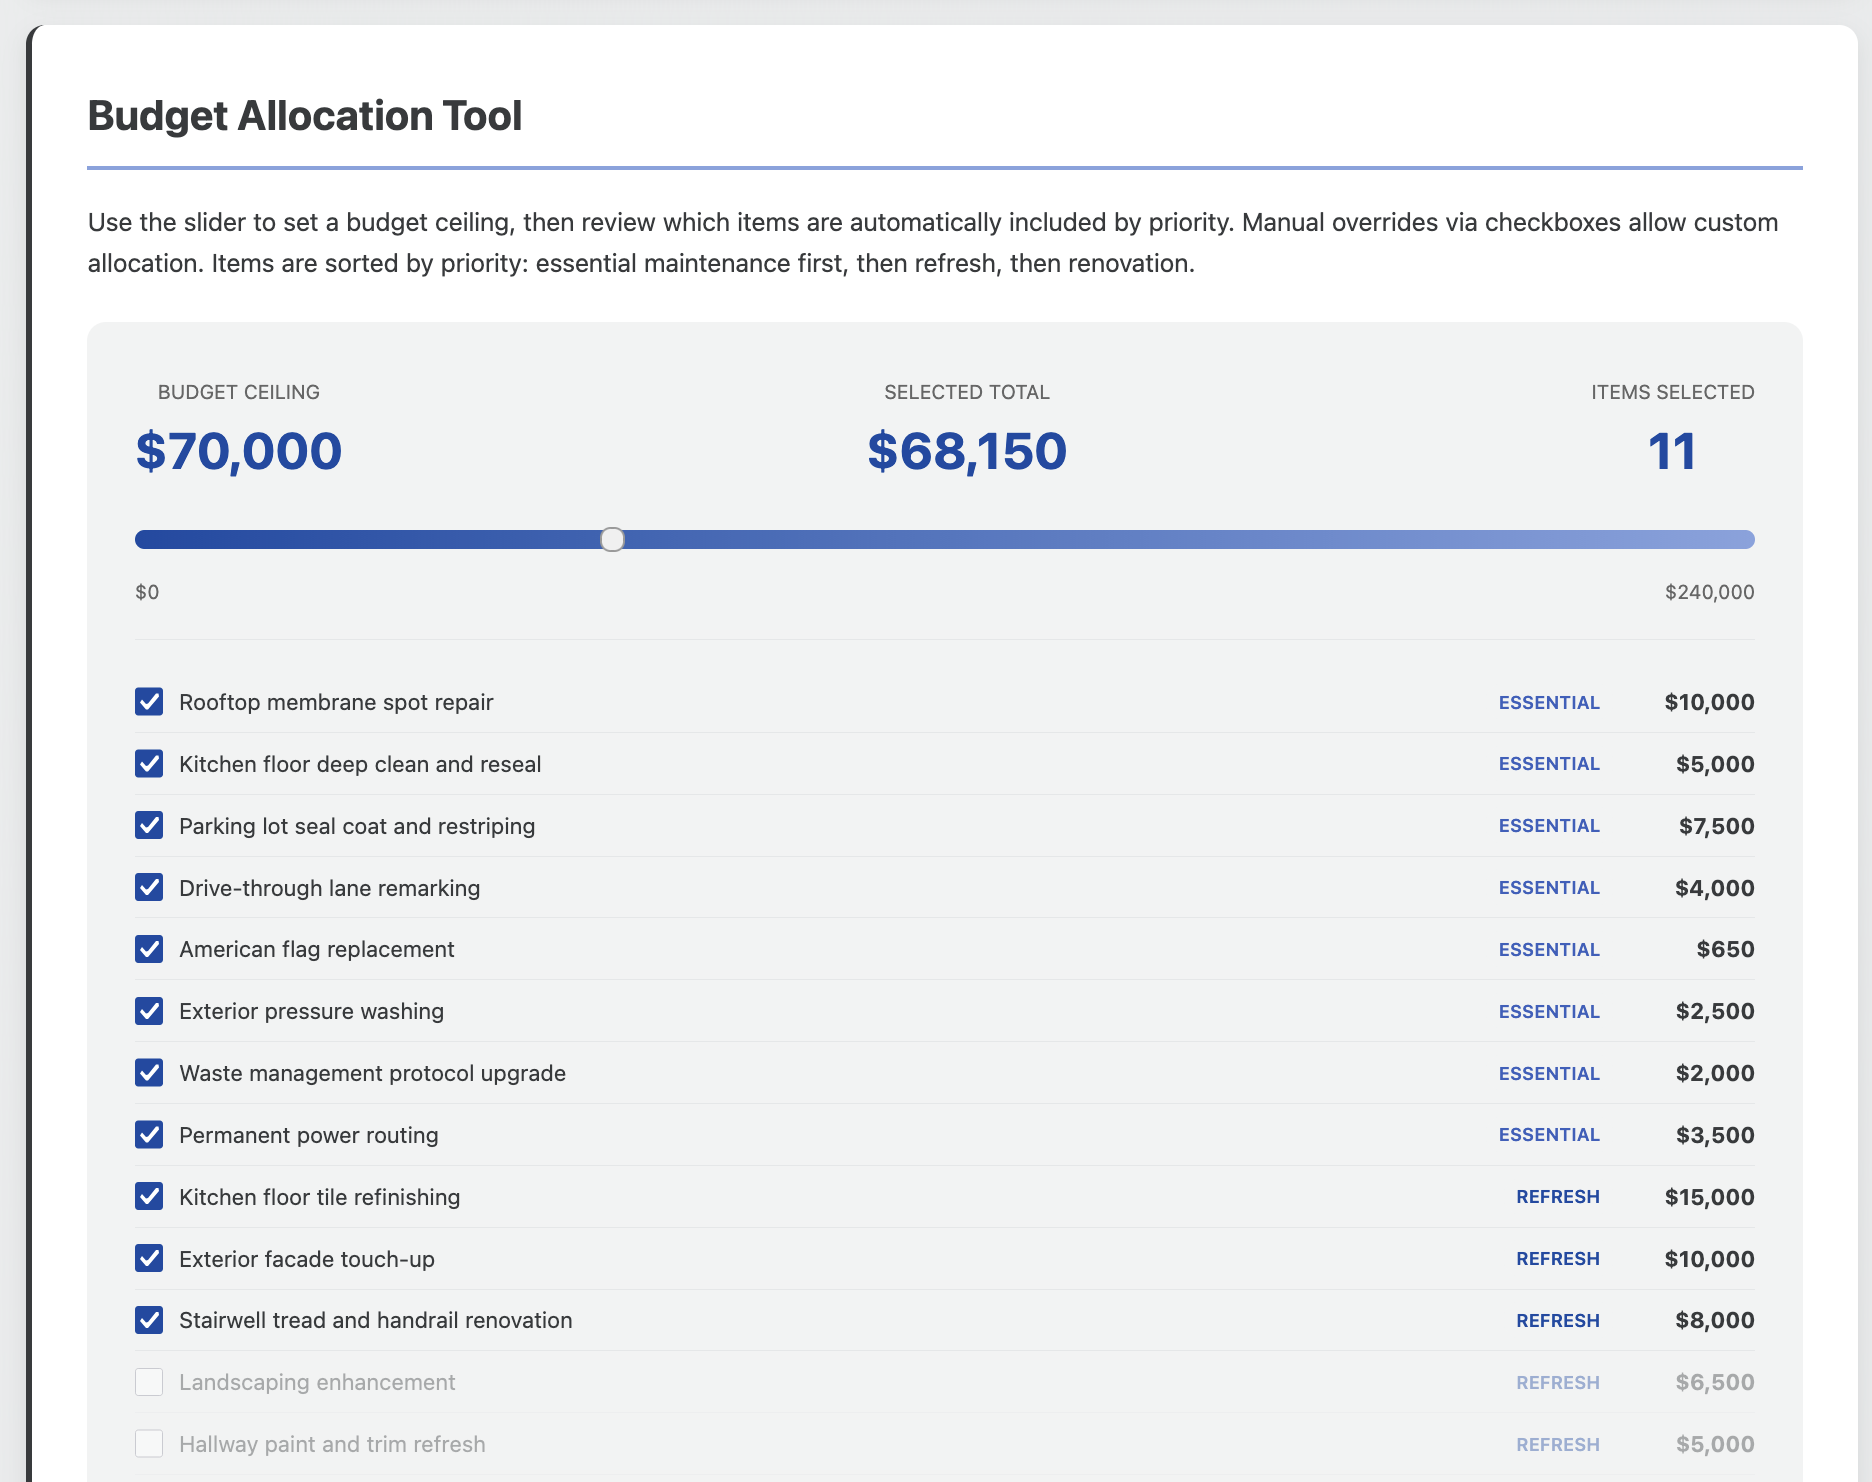This screenshot has width=1872, height=1482.
Task: Click the $10,000 price for Rooftop membrane repair
Action: (x=1709, y=702)
